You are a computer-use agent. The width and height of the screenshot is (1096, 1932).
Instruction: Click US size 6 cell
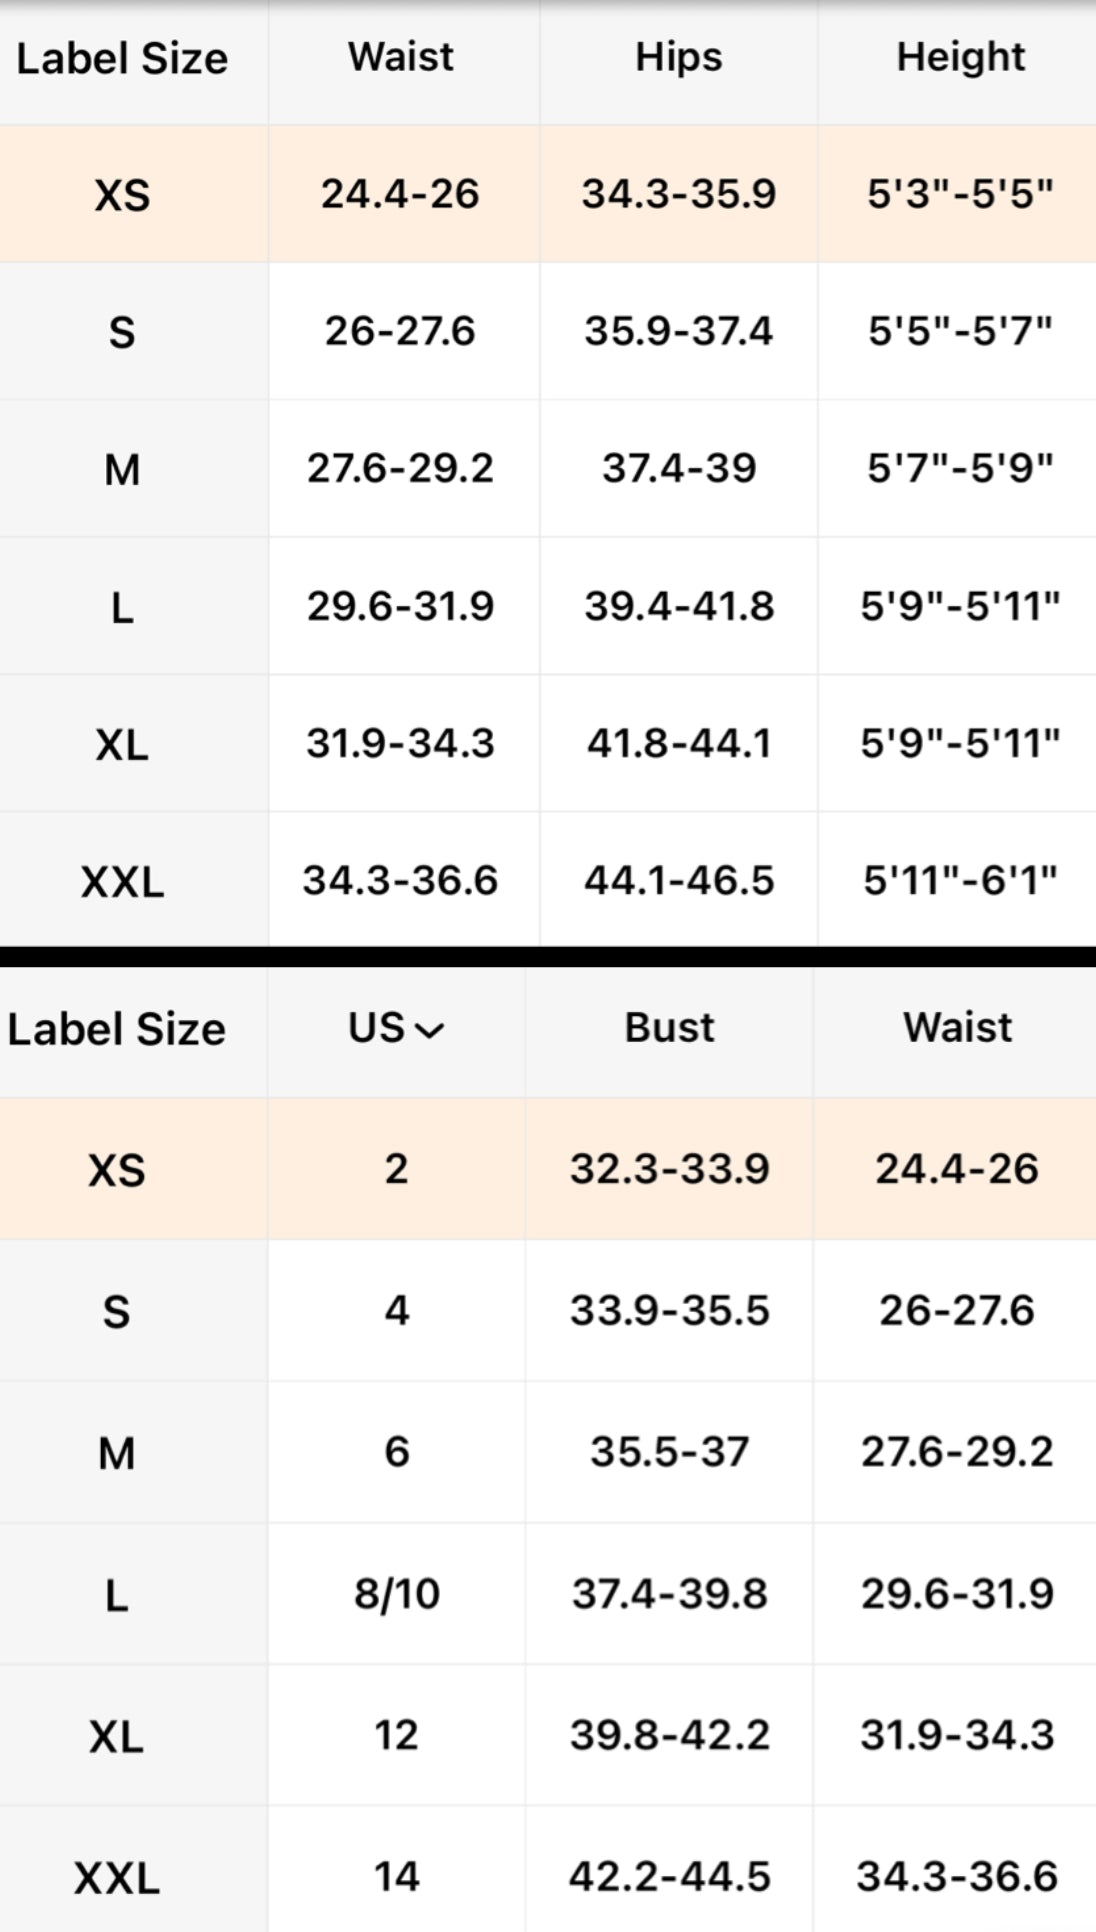396,1452
